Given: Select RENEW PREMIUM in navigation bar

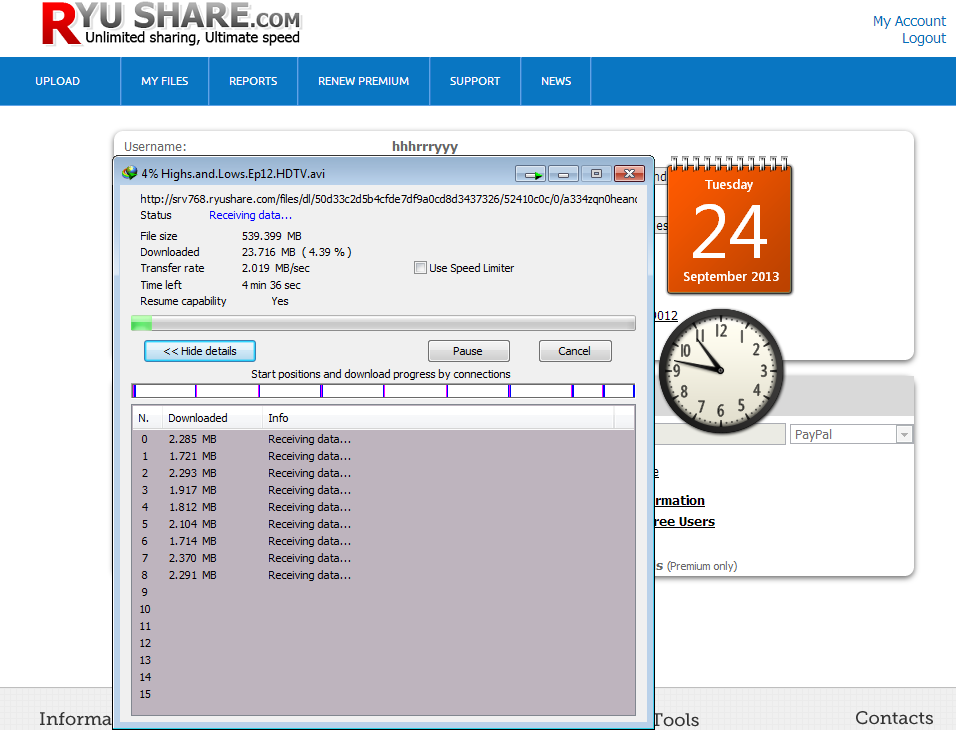Looking at the screenshot, I should [363, 81].
